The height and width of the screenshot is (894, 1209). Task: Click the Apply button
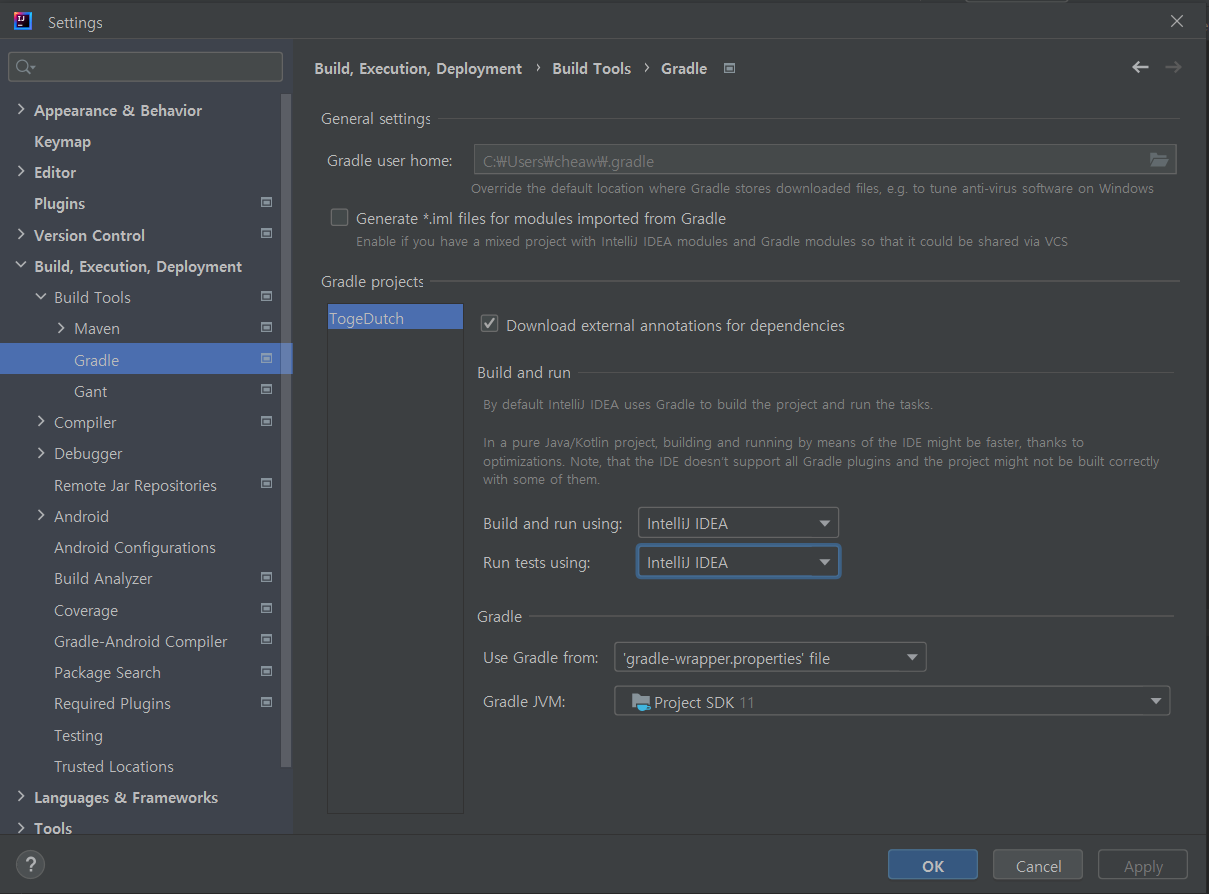[1143, 866]
